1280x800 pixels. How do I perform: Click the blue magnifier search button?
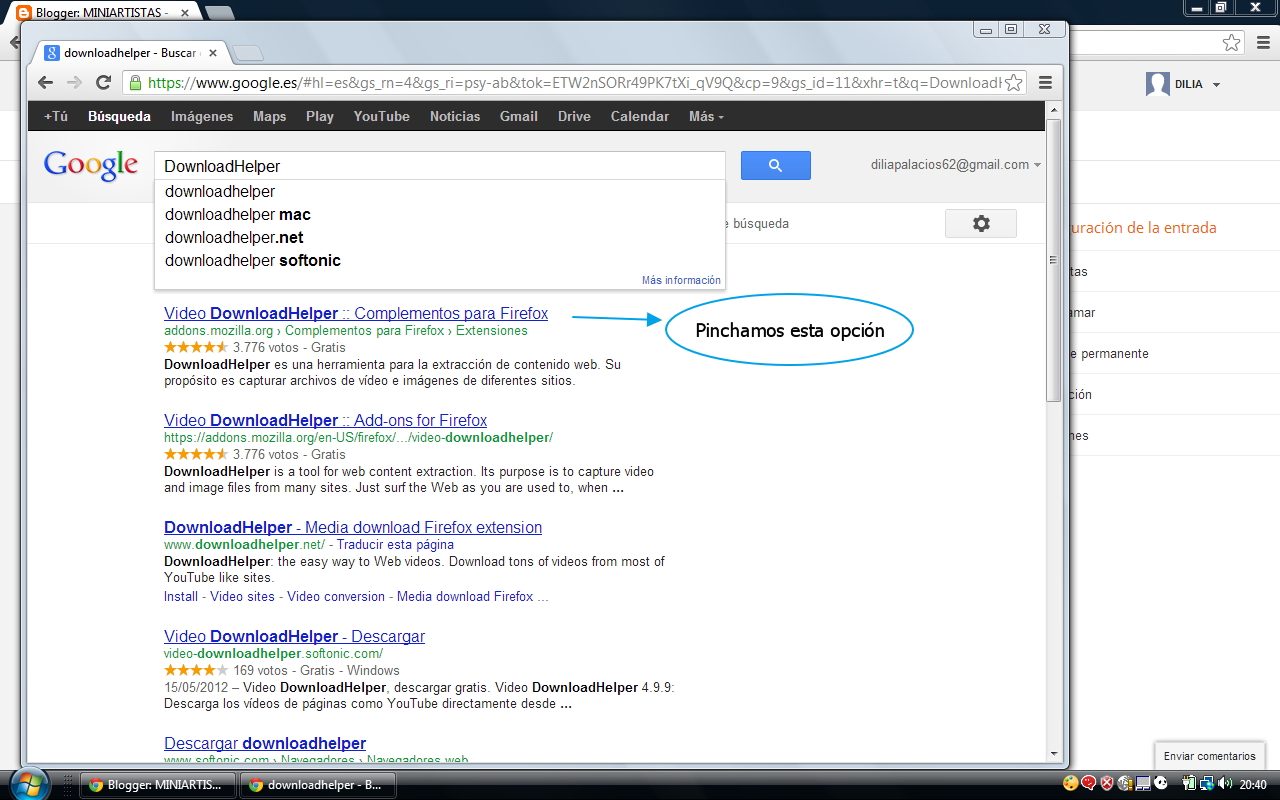pyautogui.click(x=775, y=165)
